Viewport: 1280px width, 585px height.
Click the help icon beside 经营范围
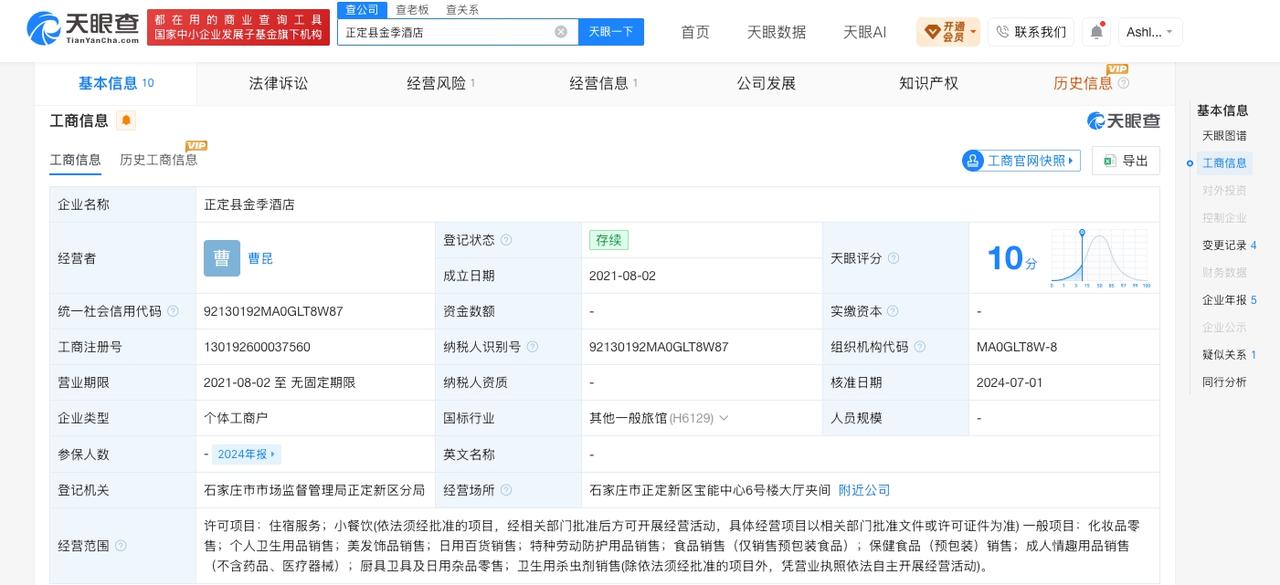121,546
